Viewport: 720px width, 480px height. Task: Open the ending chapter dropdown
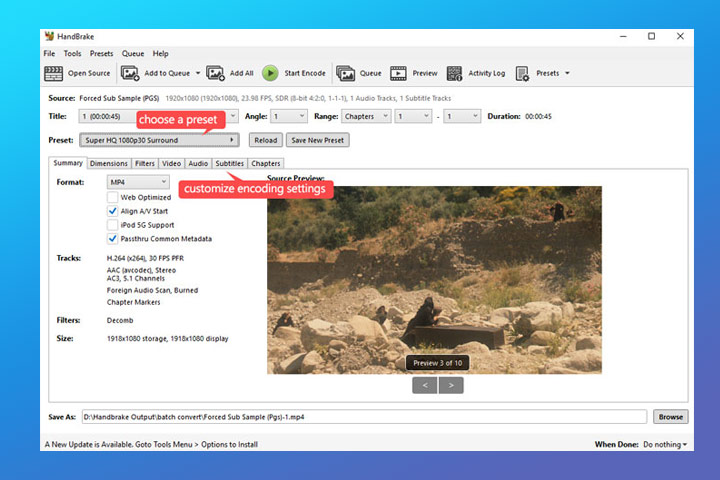[x=462, y=116]
